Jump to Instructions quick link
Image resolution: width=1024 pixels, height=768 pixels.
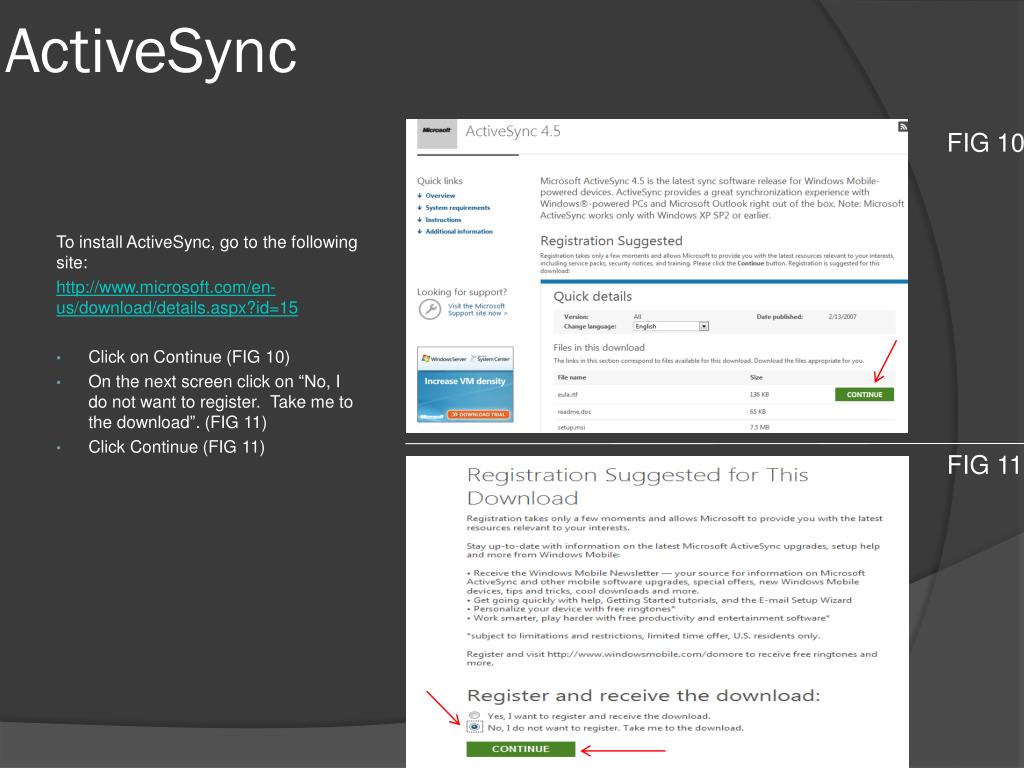(x=443, y=219)
